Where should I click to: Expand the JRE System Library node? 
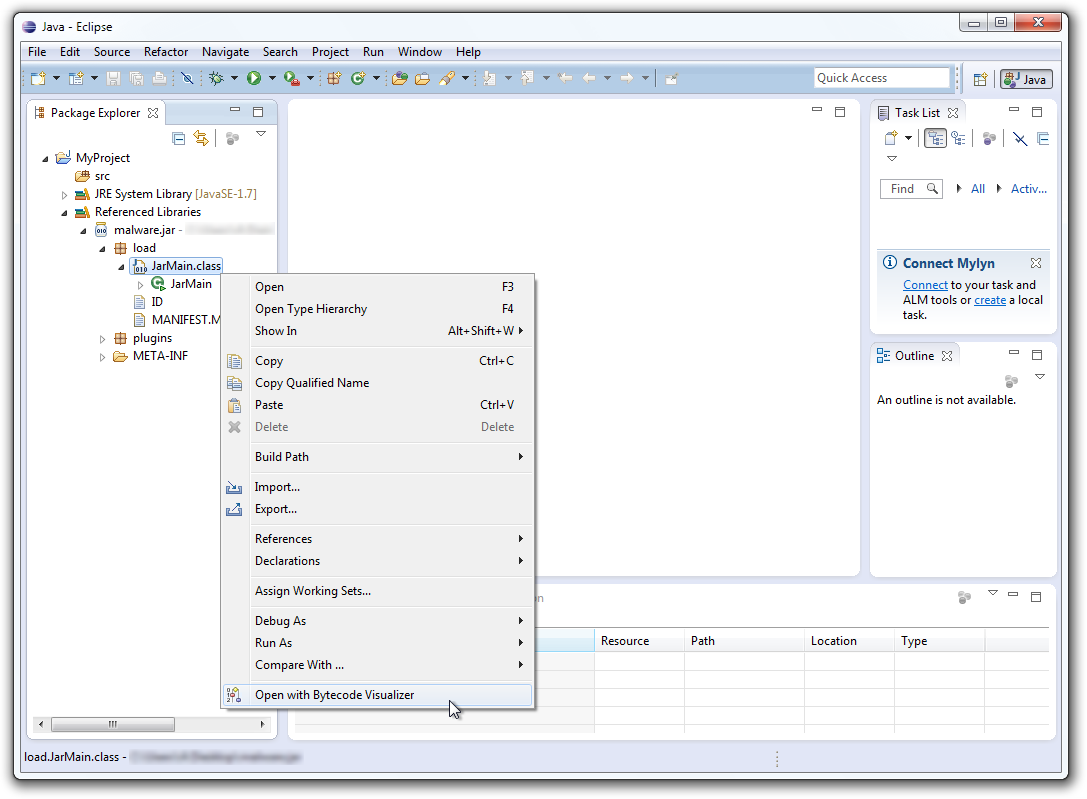pyautogui.click(x=65, y=195)
